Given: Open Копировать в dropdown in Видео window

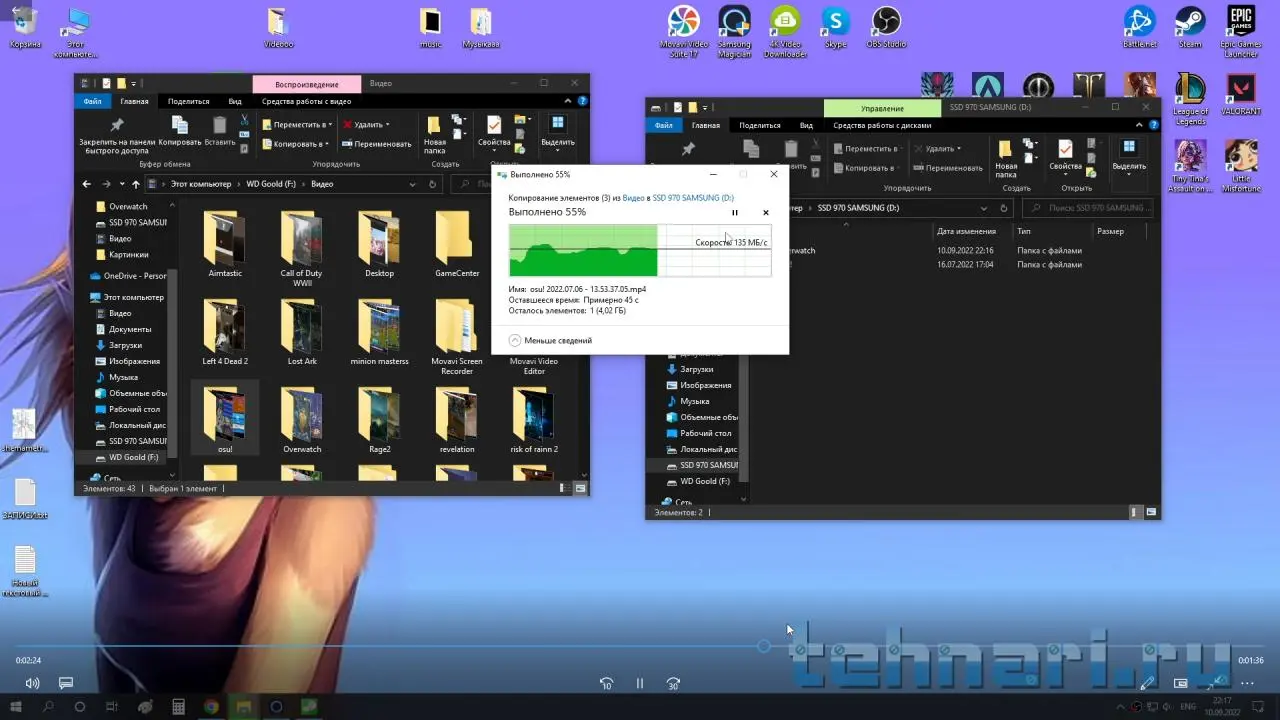Looking at the screenshot, I should (295, 144).
